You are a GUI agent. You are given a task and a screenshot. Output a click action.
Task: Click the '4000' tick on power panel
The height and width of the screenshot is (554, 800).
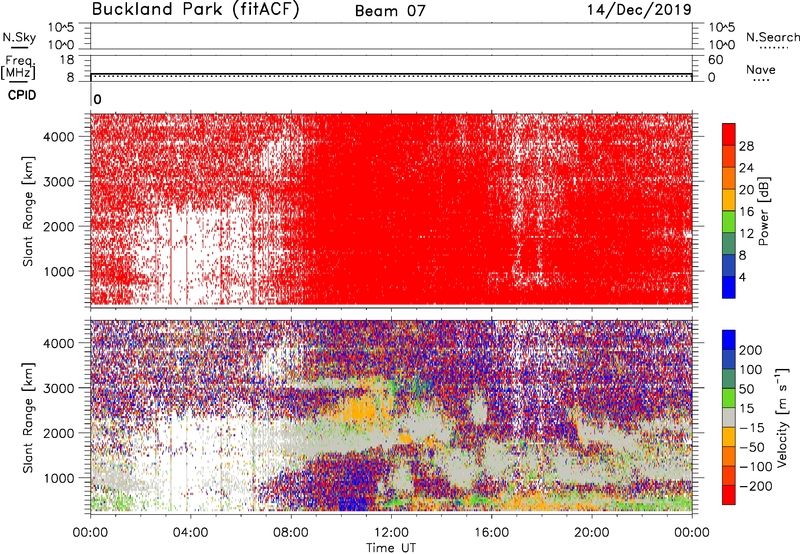tap(59, 136)
